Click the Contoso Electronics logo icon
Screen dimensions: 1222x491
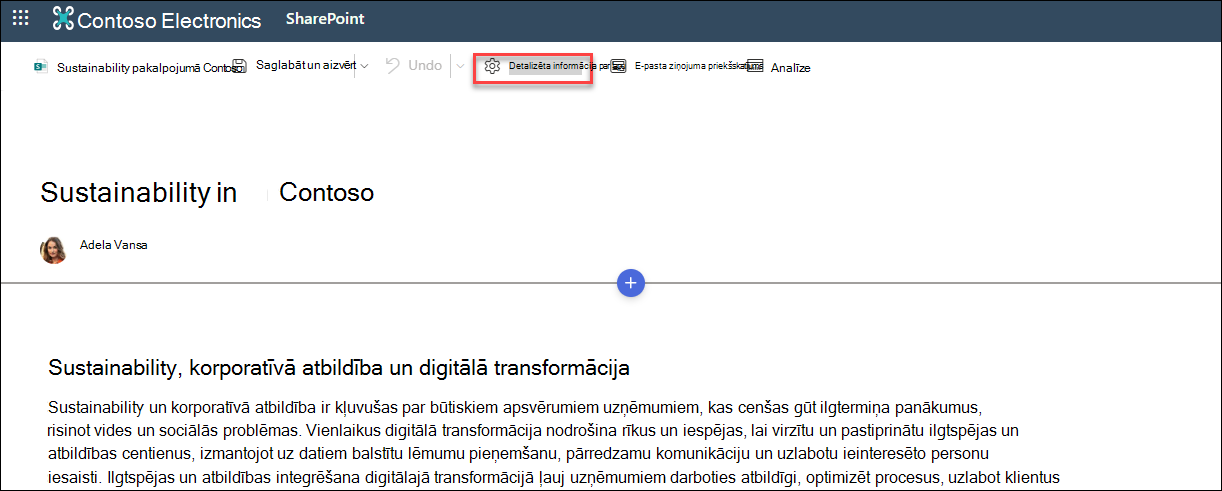tap(62, 20)
